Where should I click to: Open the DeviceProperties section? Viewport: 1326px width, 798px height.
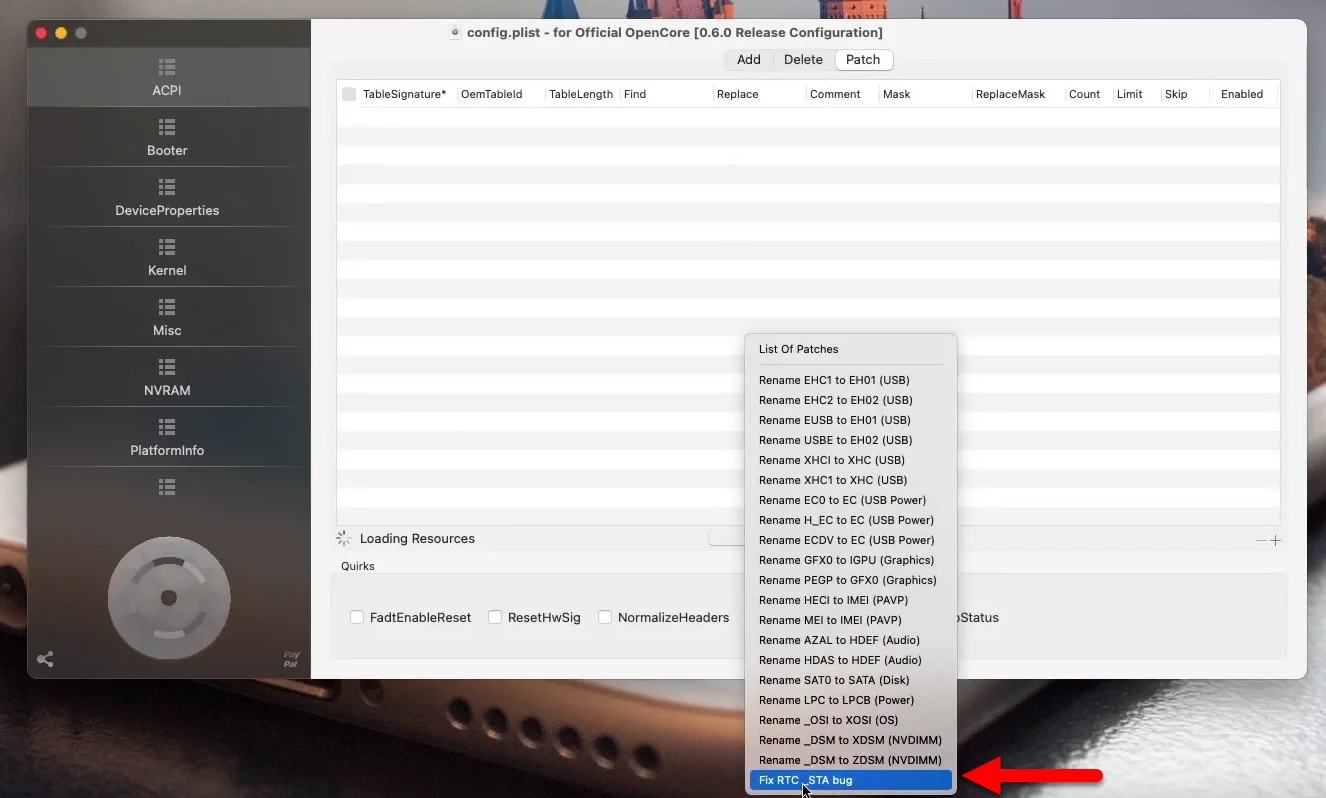pos(167,197)
